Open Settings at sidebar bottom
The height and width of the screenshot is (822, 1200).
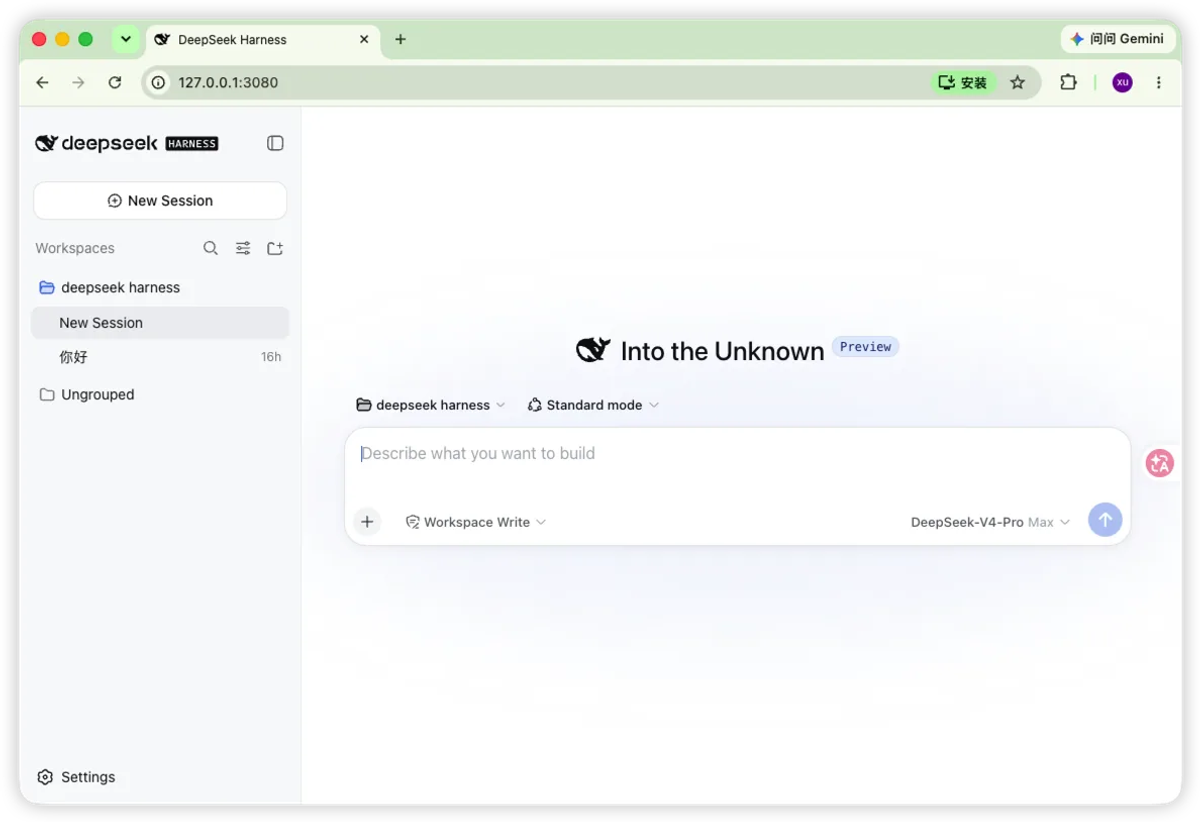point(77,777)
